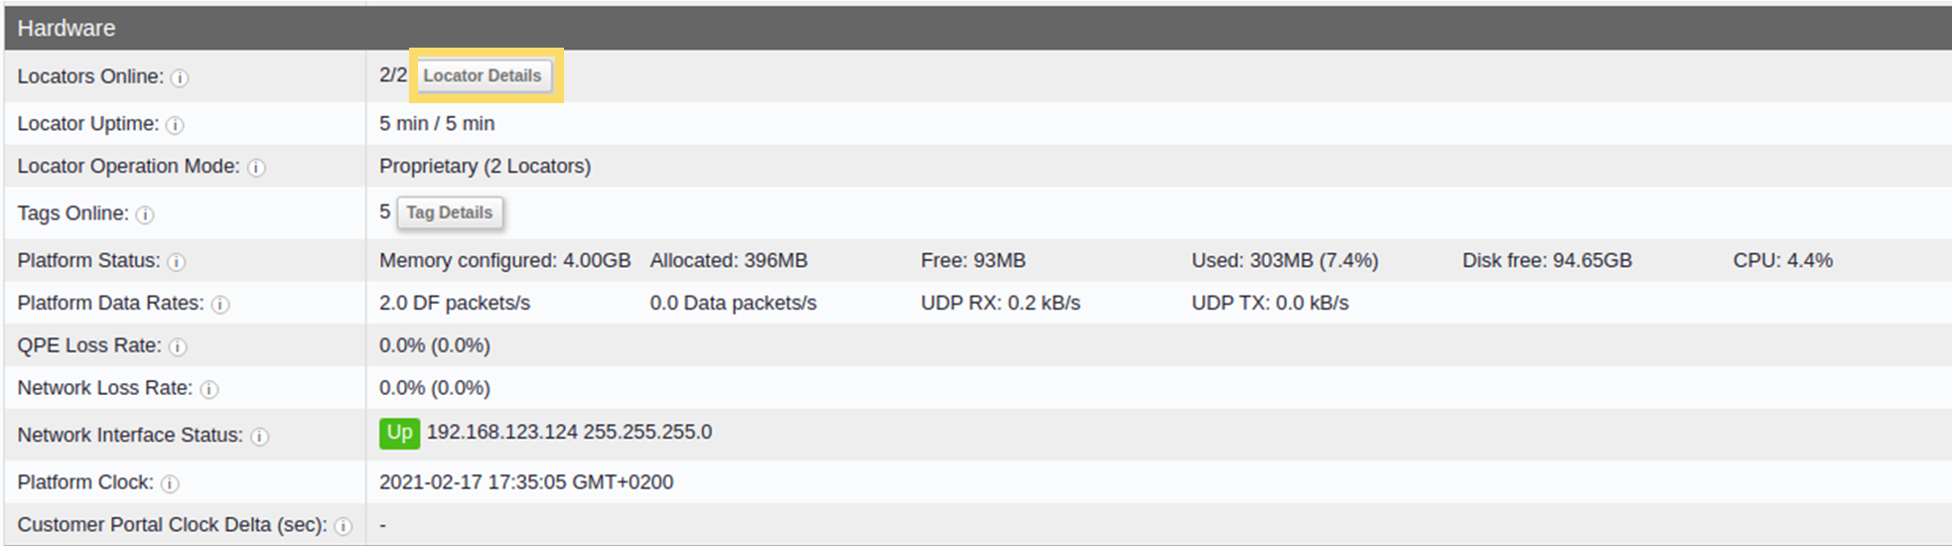Click the Platform Status info icon
Screen dimensions: 1952x546
(176, 262)
